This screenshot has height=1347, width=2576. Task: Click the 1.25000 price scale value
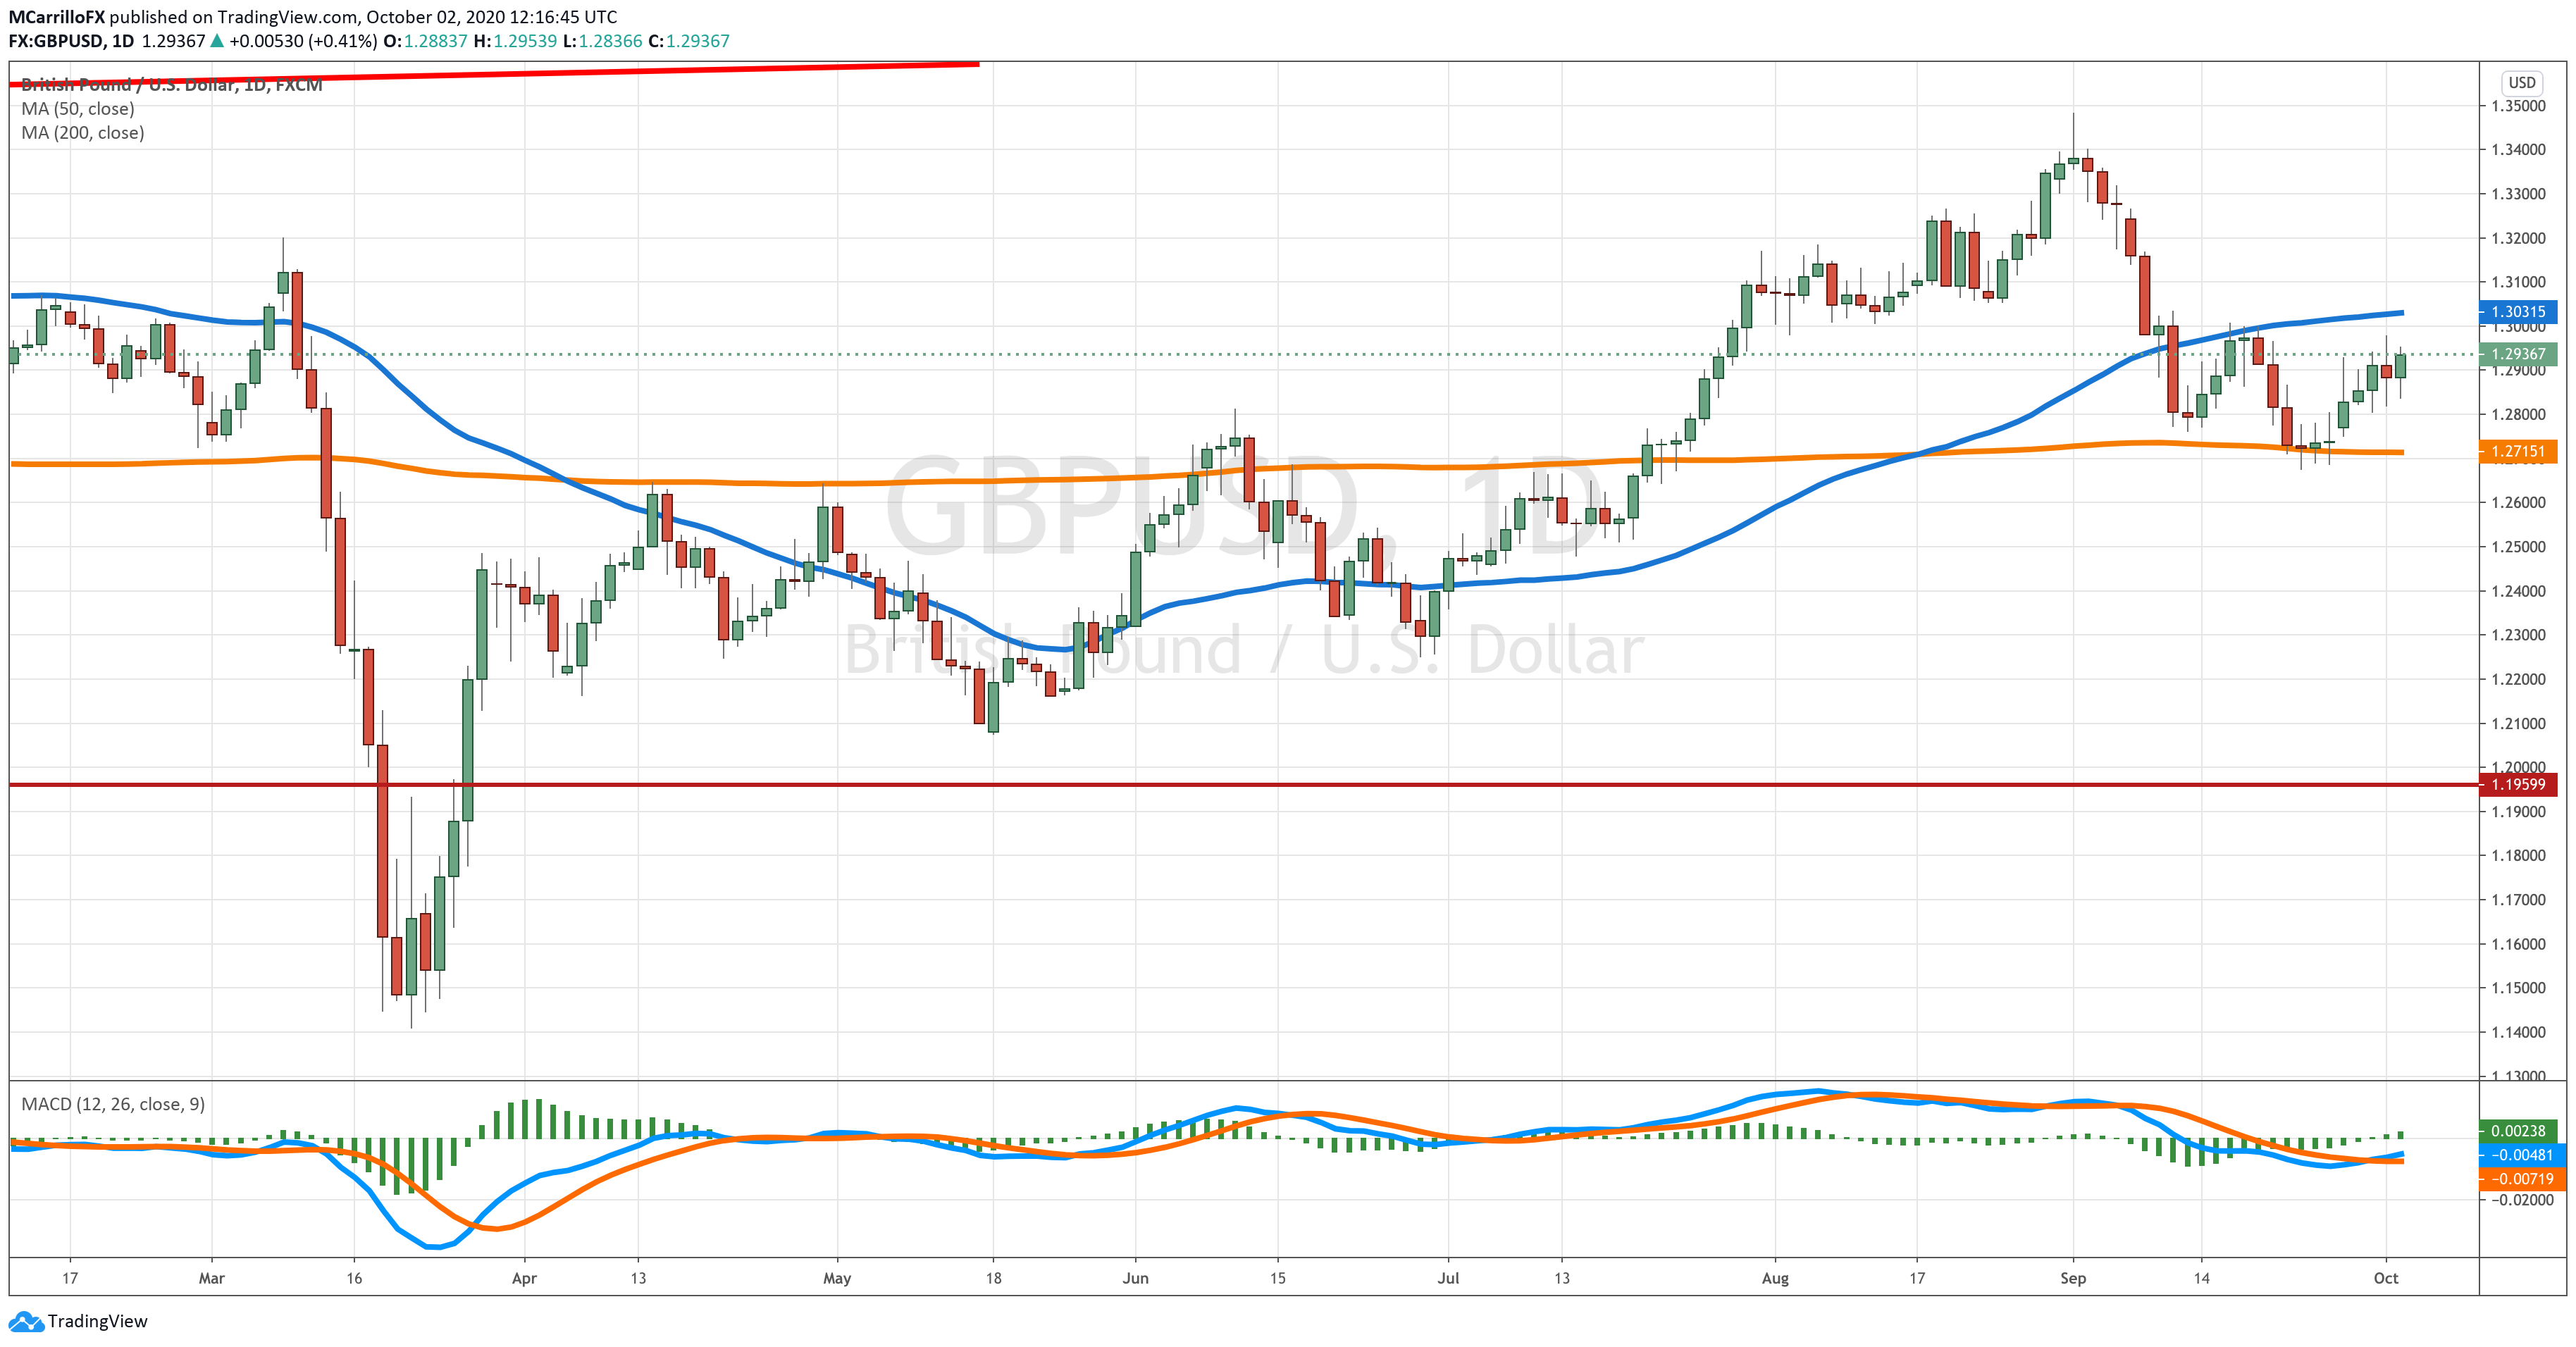click(x=2518, y=547)
